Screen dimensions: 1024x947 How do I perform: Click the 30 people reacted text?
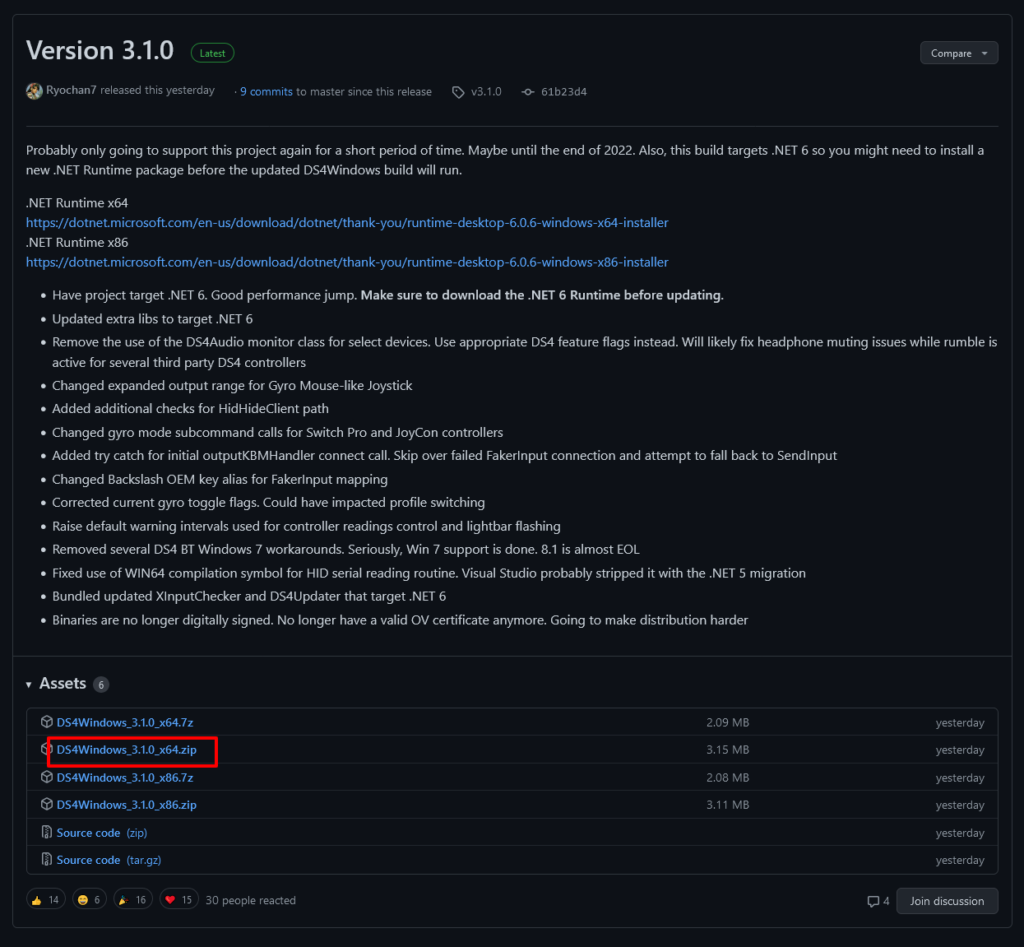pos(251,901)
